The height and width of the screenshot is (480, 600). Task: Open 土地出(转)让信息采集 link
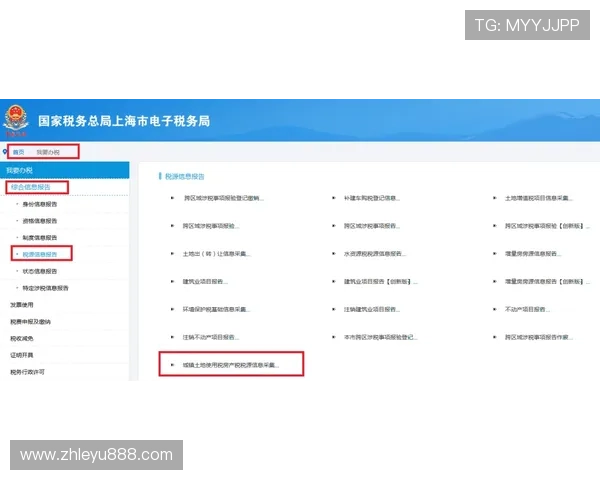click(217, 254)
